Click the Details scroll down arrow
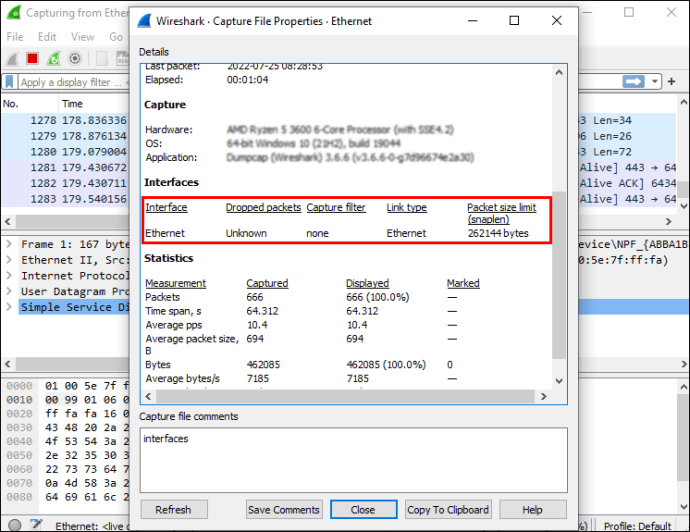The height and width of the screenshot is (532, 690). click(x=559, y=381)
